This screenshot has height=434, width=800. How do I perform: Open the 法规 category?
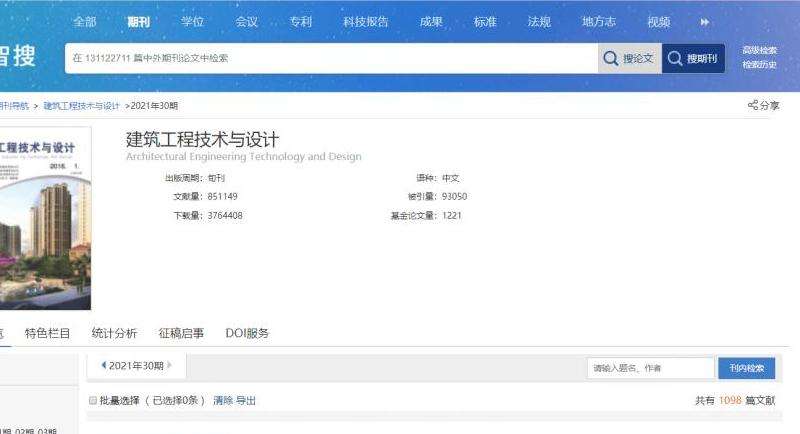(x=539, y=22)
